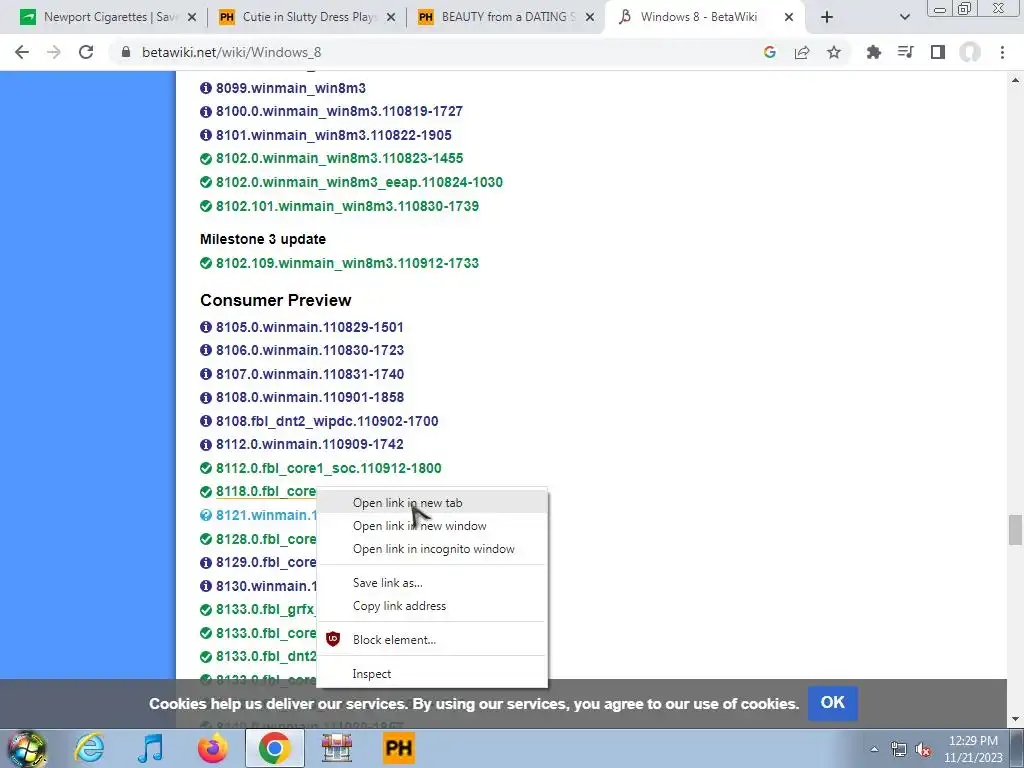Viewport: 1024px width, 768px height.
Task: Open the Chrome profile avatar
Action: (x=970, y=52)
